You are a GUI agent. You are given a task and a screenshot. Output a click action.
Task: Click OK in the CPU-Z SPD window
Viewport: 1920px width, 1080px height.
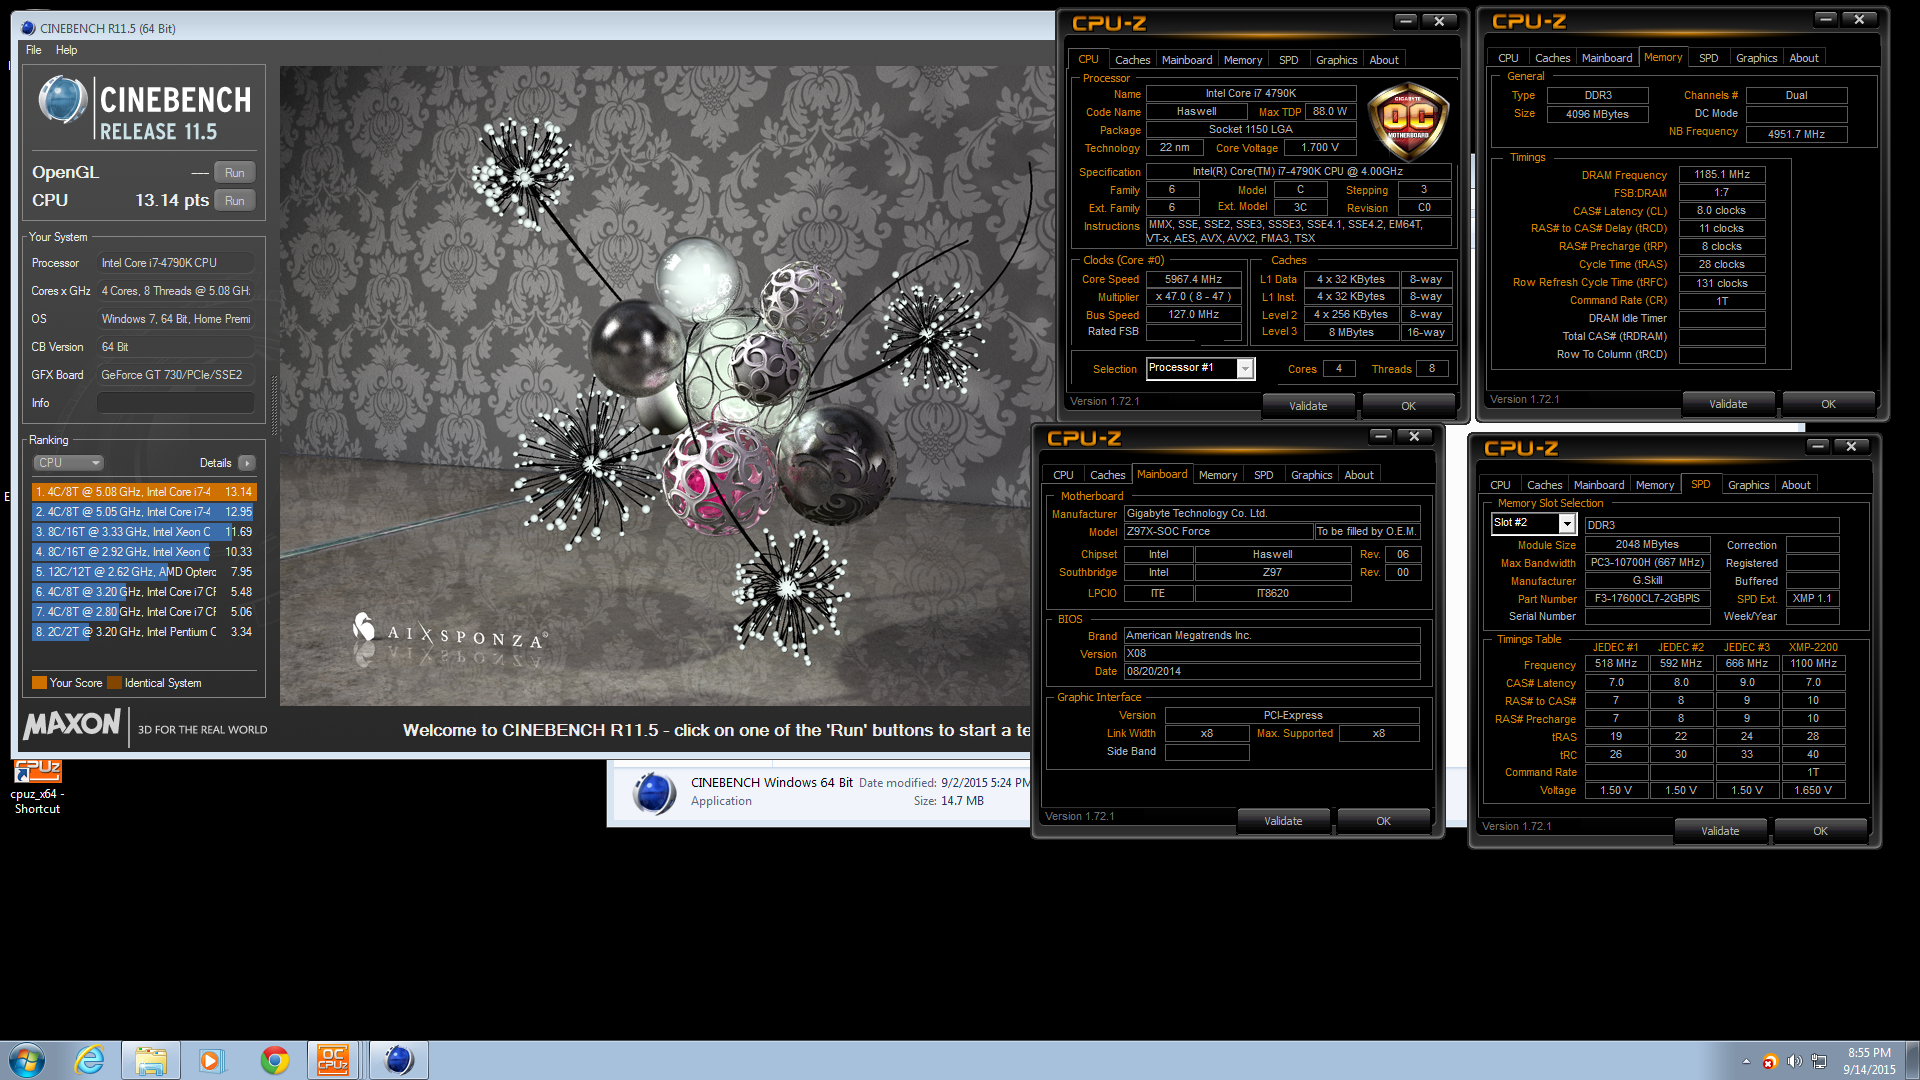point(1820,831)
